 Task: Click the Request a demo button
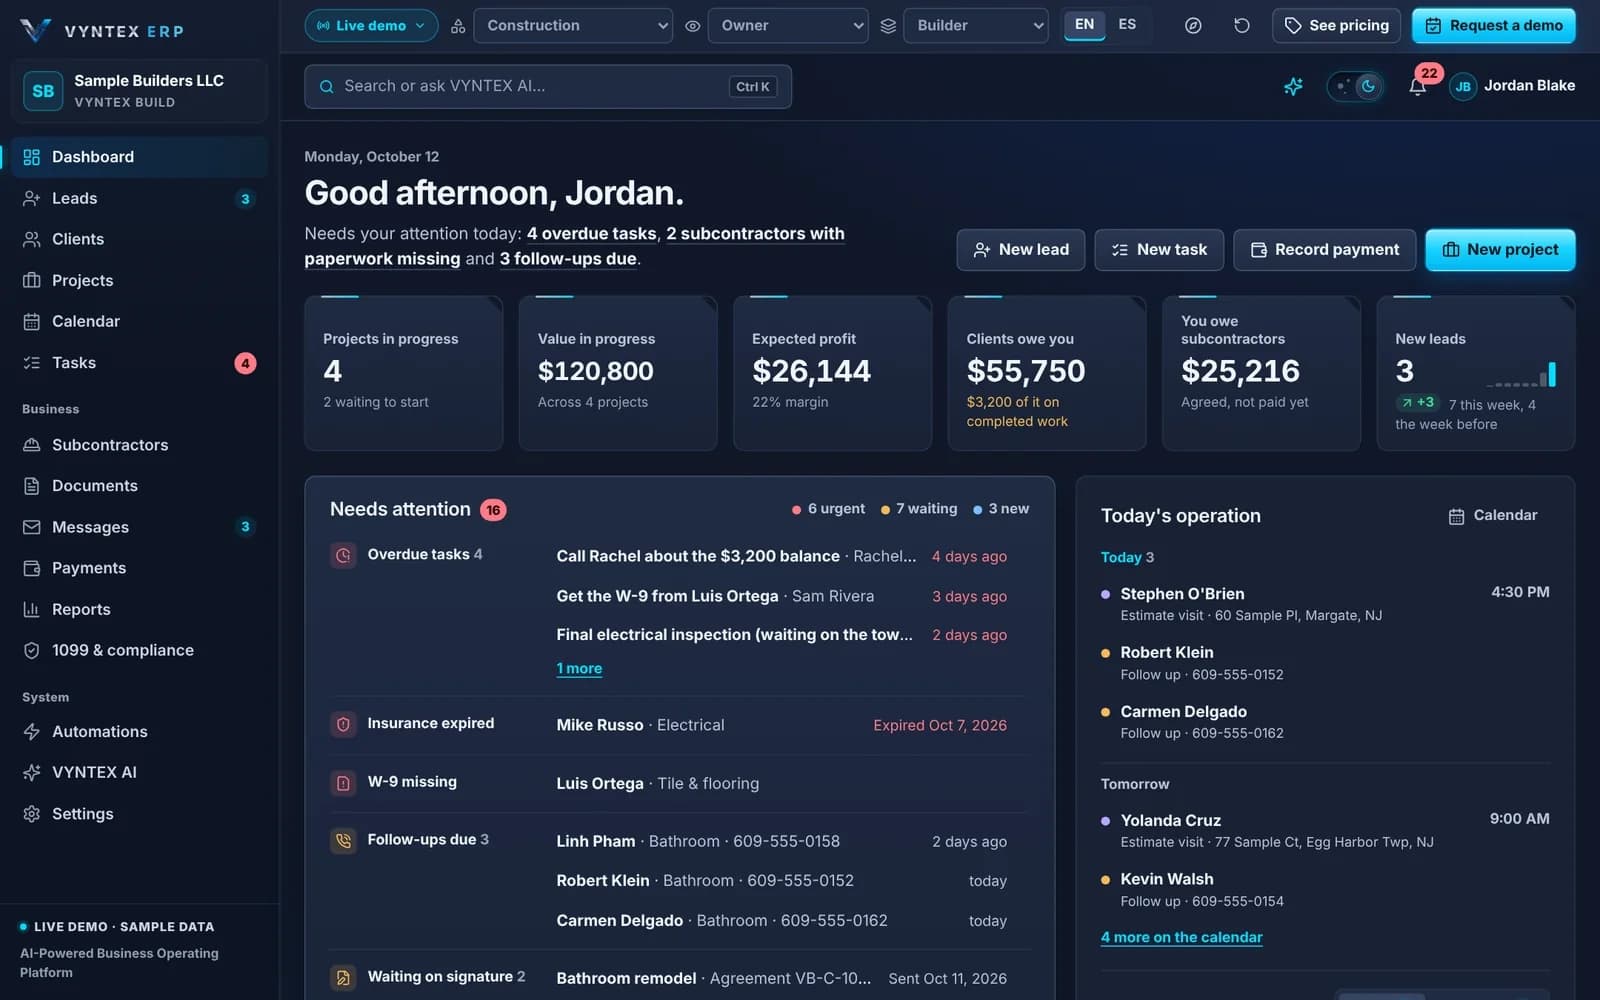(1493, 26)
